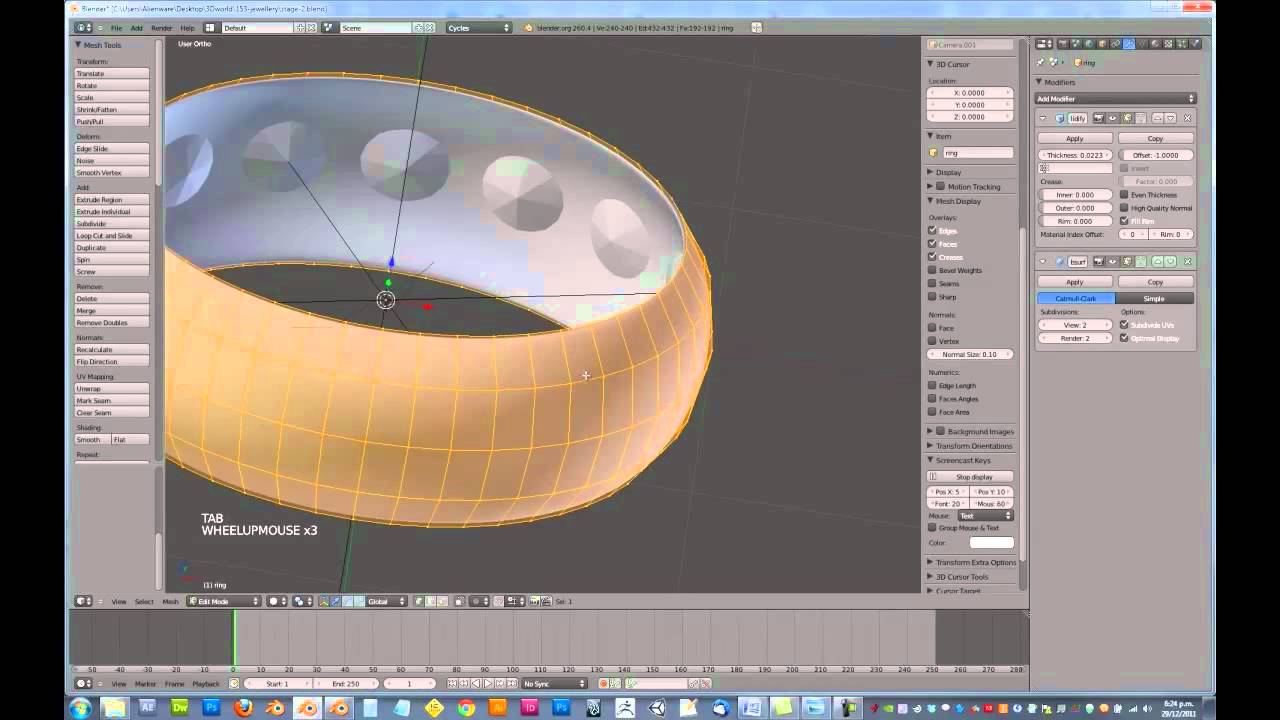This screenshot has width=1280, height=720.
Task: Jump to the timeline's first frame
Action: click(453, 684)
